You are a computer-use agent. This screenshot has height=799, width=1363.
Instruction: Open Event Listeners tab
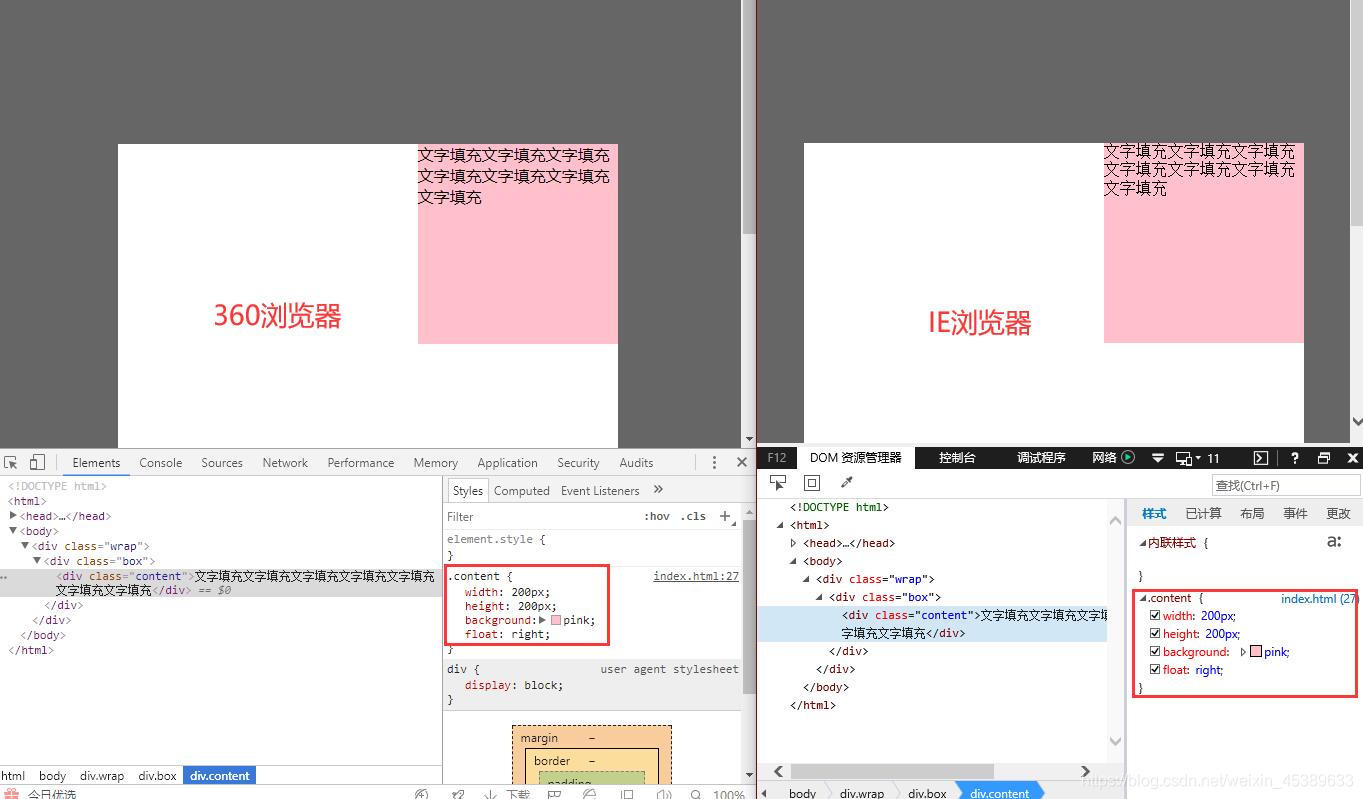(x=600, y=490)
